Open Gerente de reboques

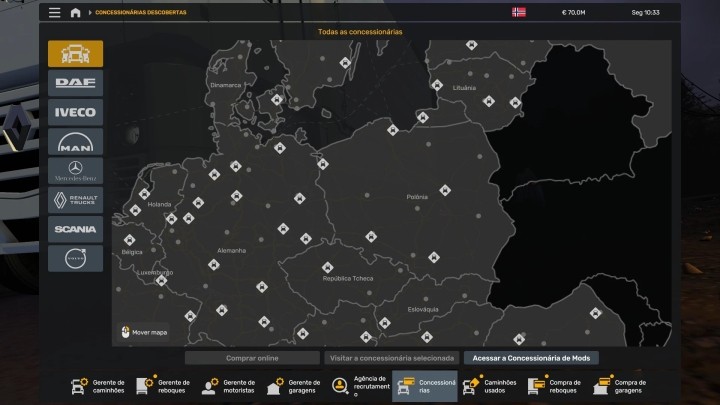point(163,386)
